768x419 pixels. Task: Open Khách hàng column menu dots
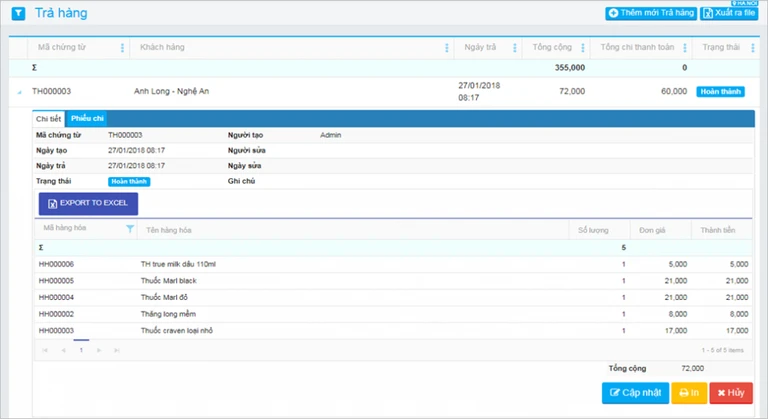click(x=446, y=48)
